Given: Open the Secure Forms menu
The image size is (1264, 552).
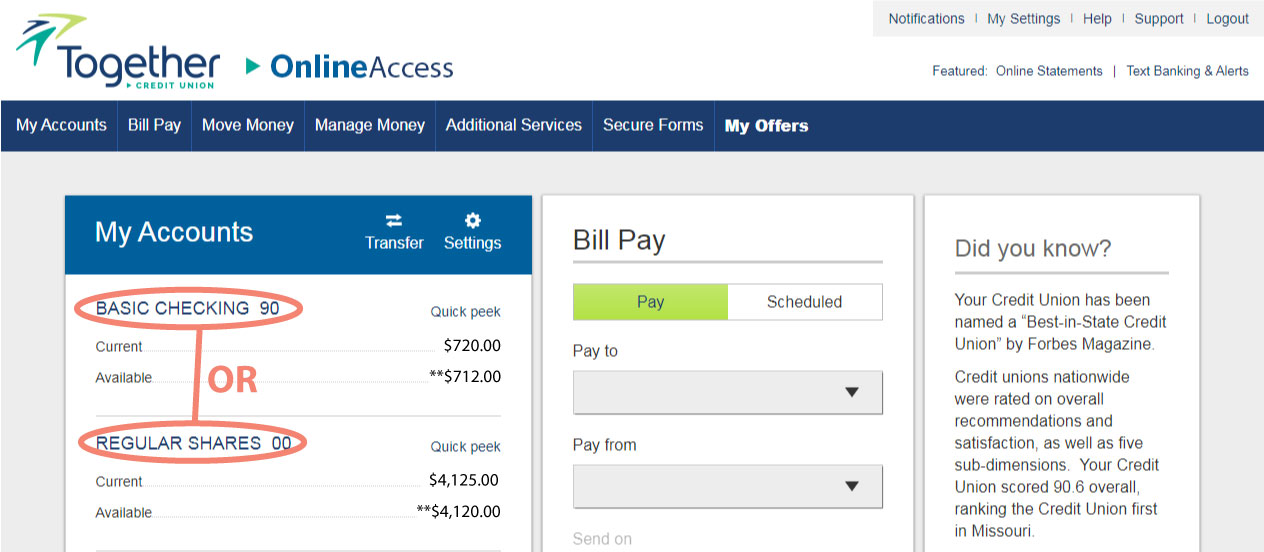Looking at the screenshot, I should pos(653,126).
